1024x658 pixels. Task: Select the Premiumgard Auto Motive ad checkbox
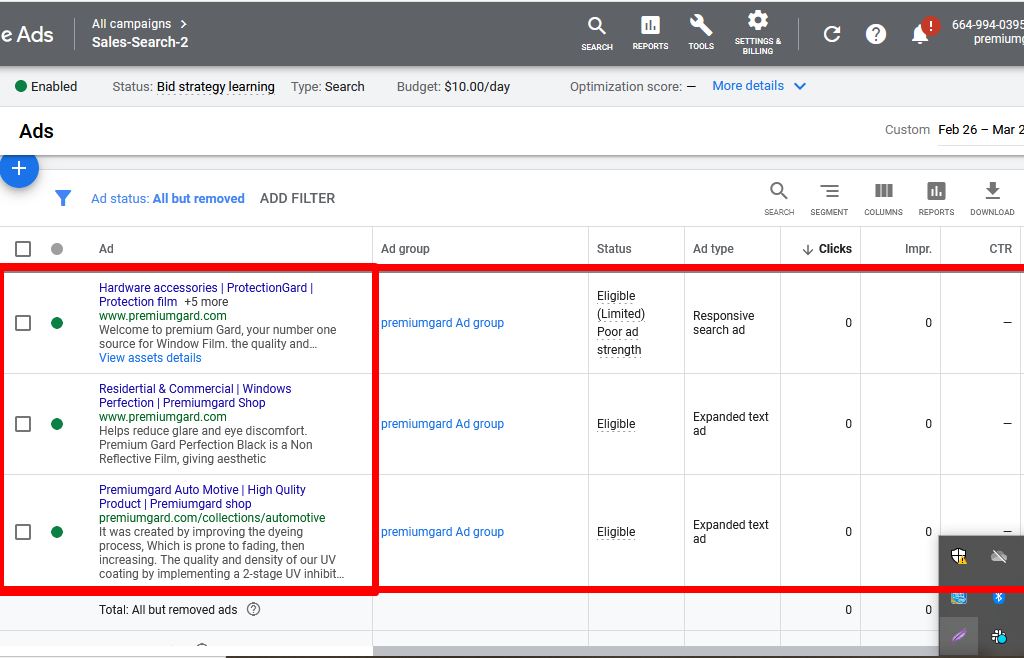[23, 531]
